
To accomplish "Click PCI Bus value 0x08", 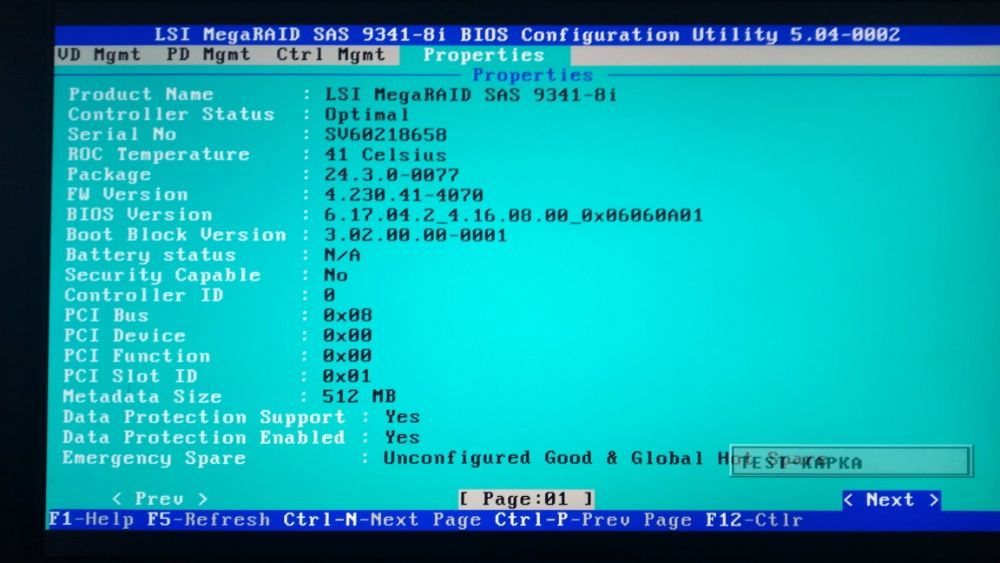I will 348,316.
